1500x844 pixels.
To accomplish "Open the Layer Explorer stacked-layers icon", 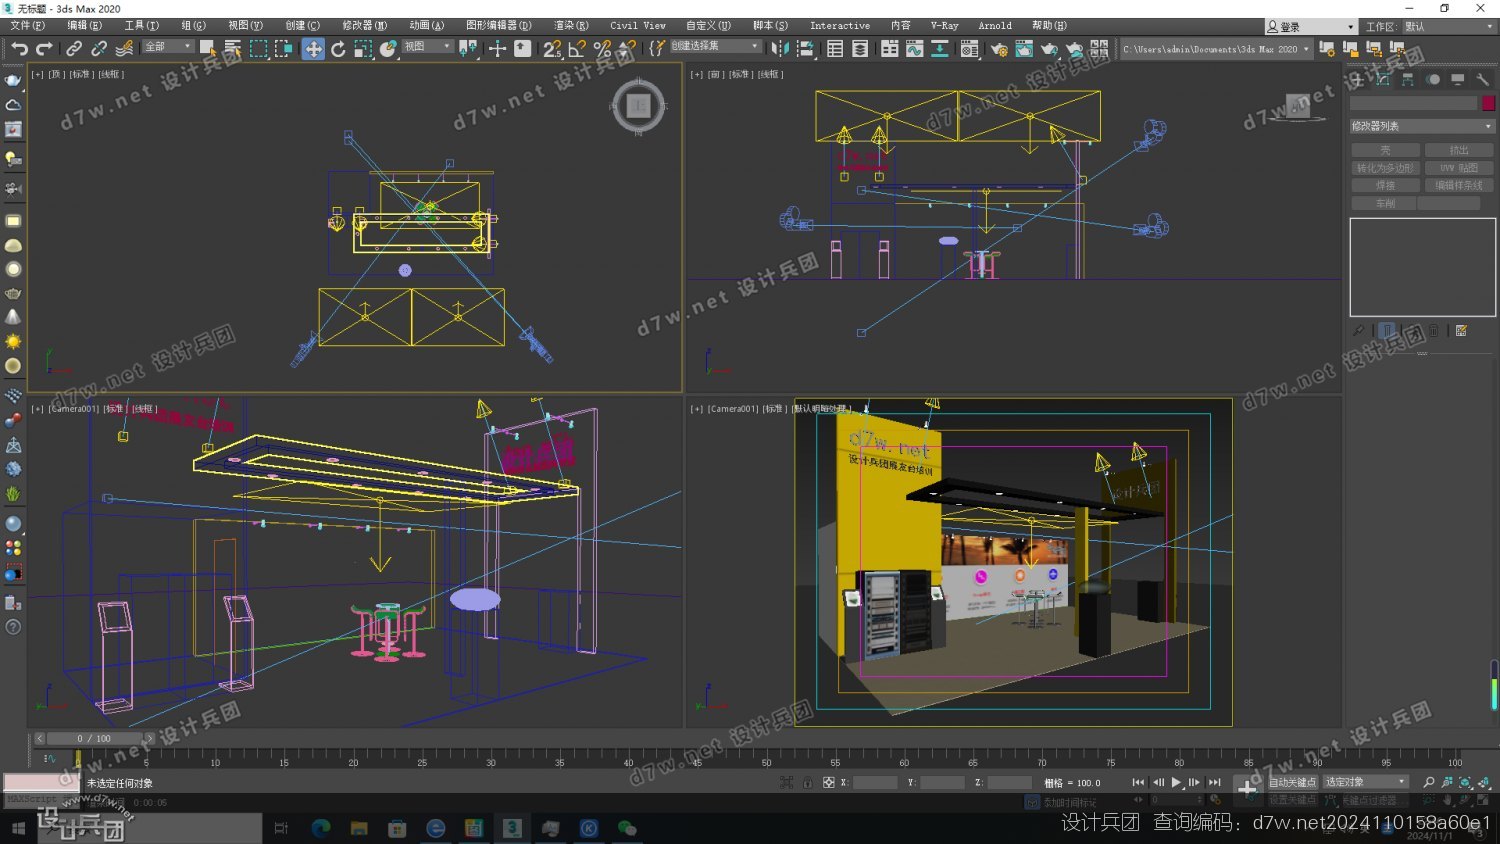I will (x=860, y=48).
